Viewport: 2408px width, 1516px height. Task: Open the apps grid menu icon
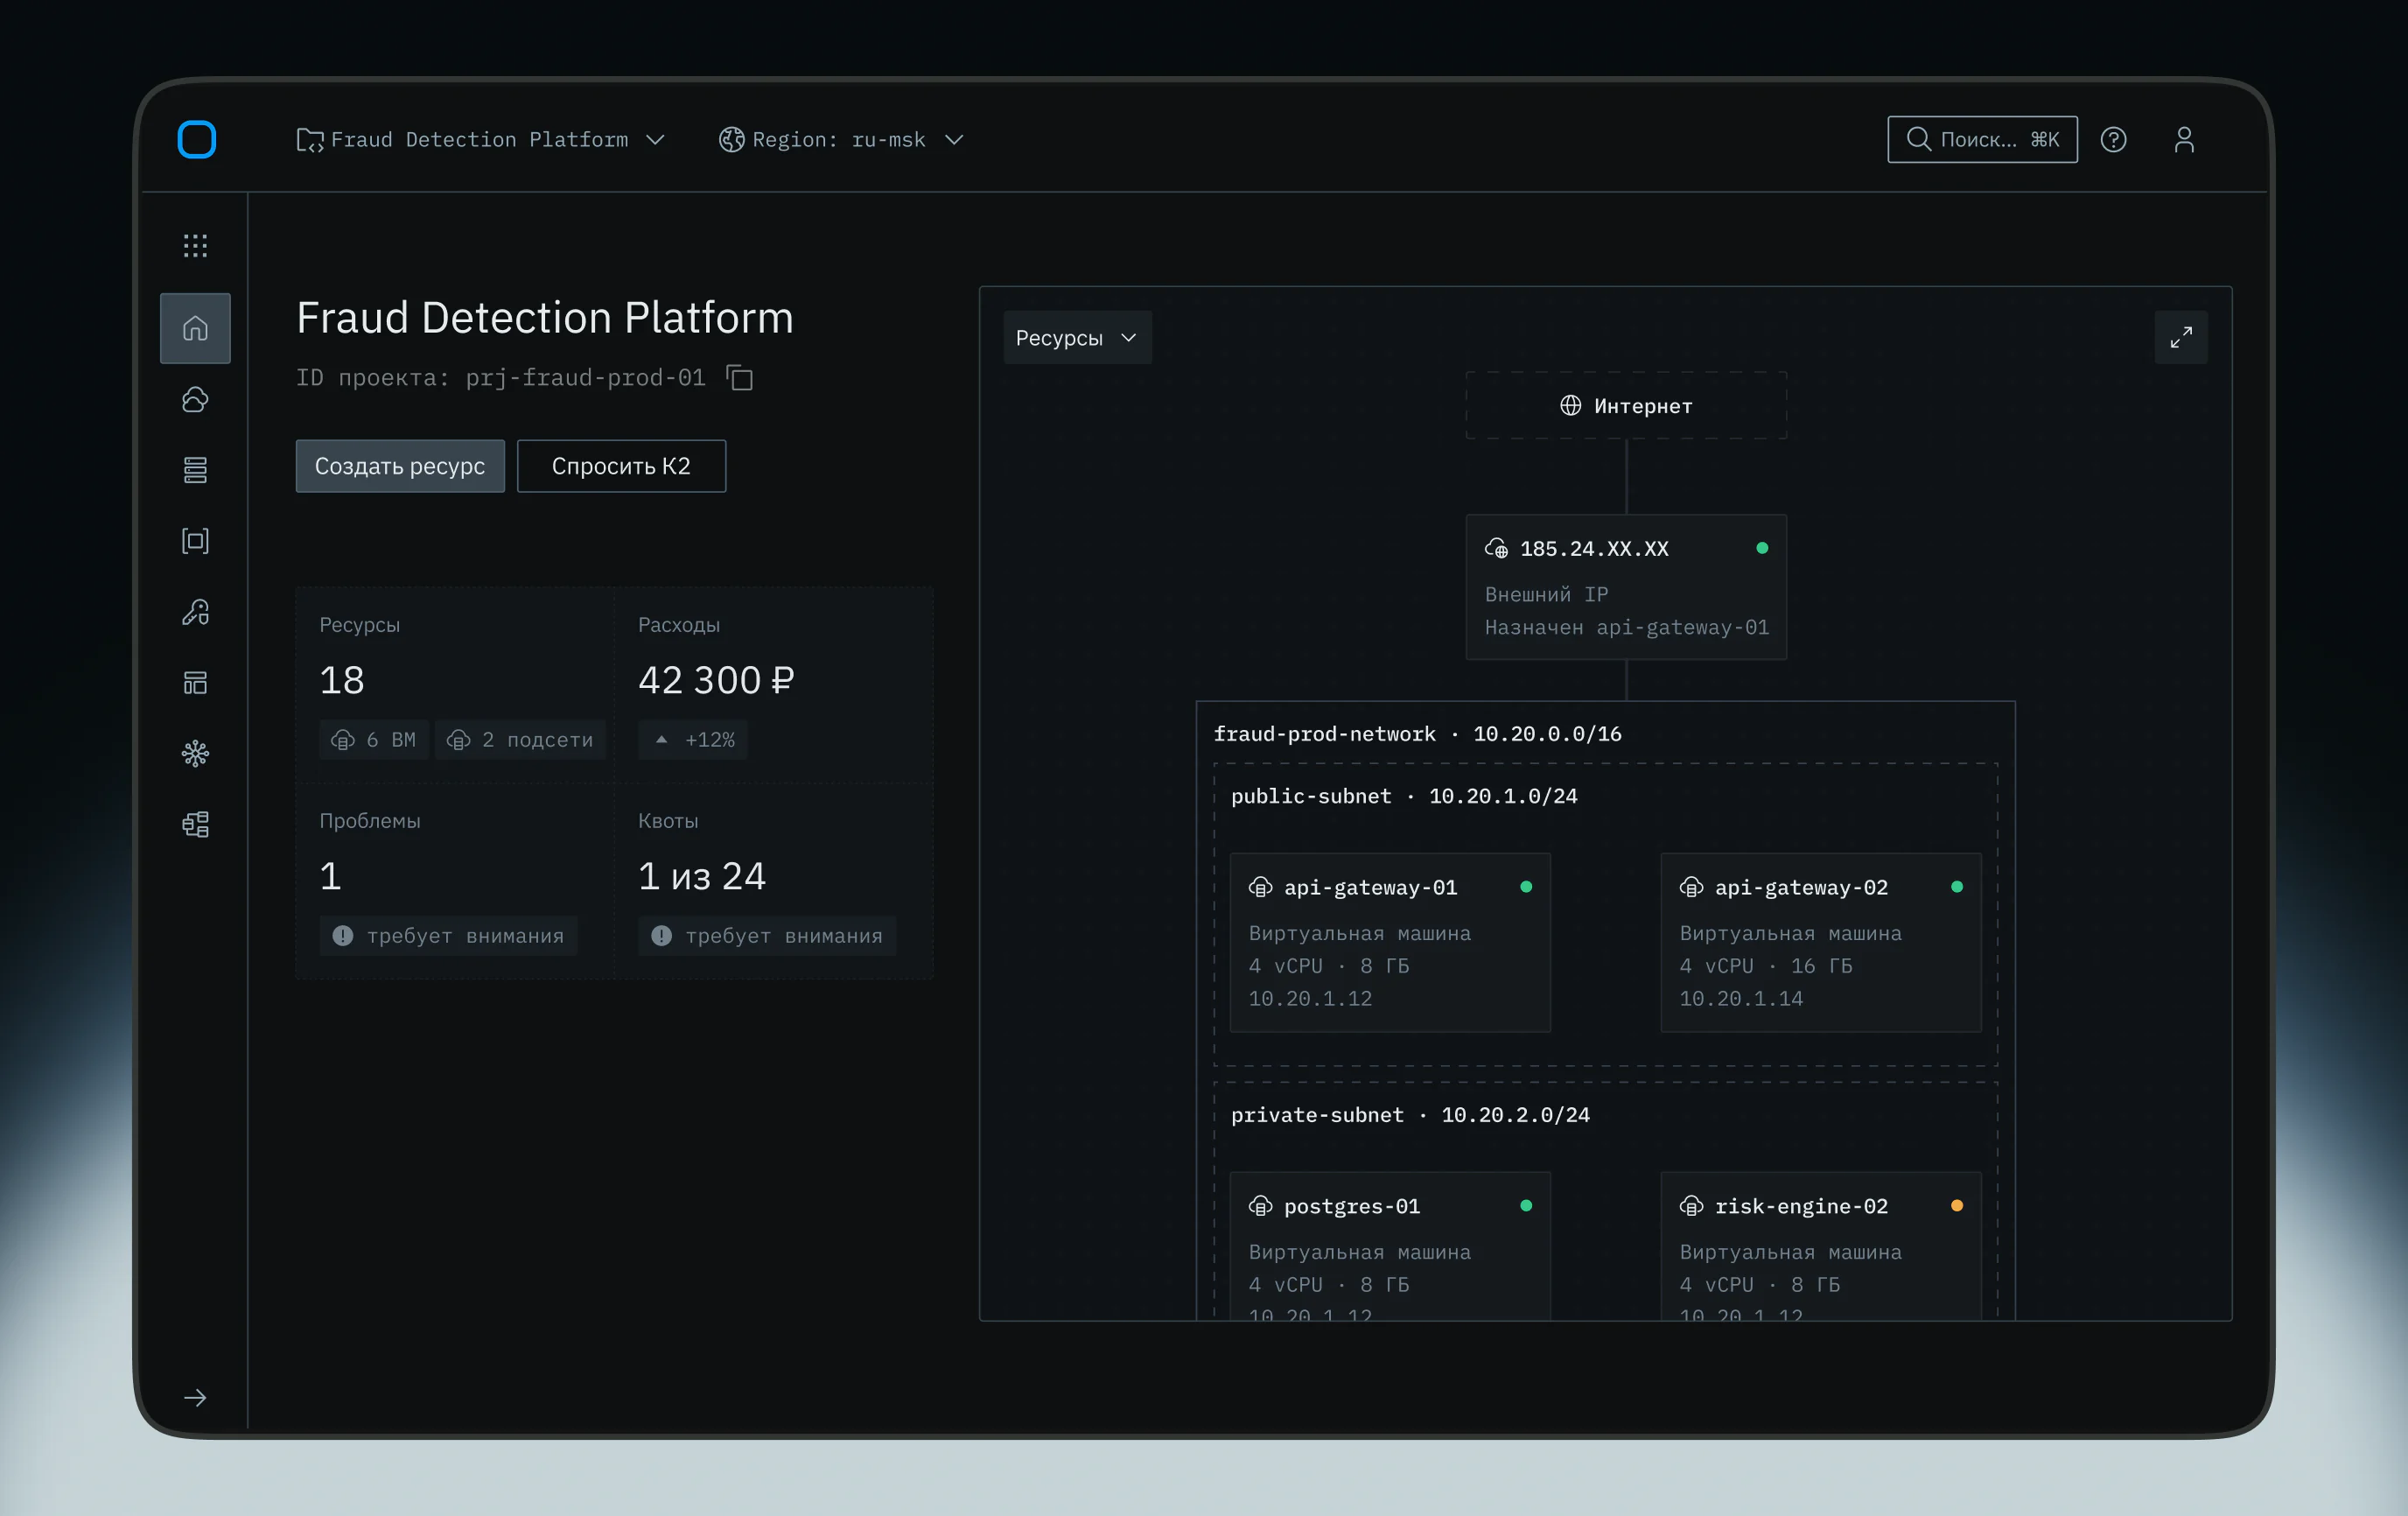tap(195, 246)
